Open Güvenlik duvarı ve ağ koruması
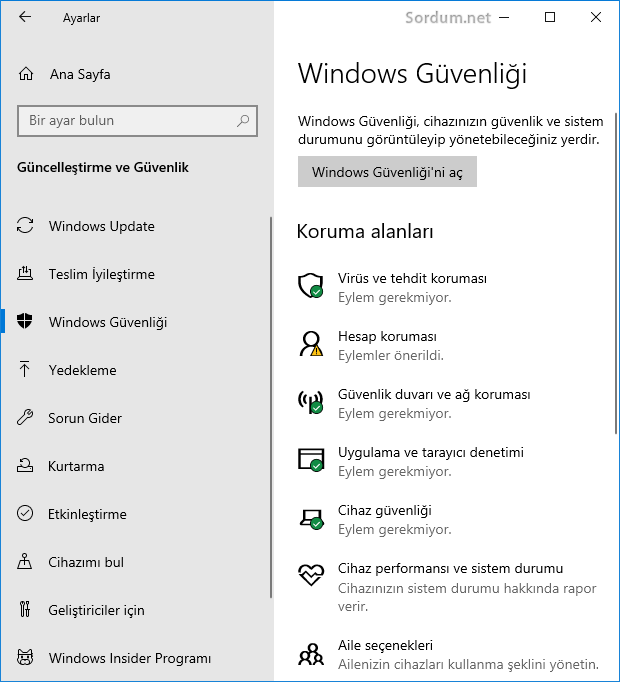This screenshot has width=620, height=682. tap(434, 394)
